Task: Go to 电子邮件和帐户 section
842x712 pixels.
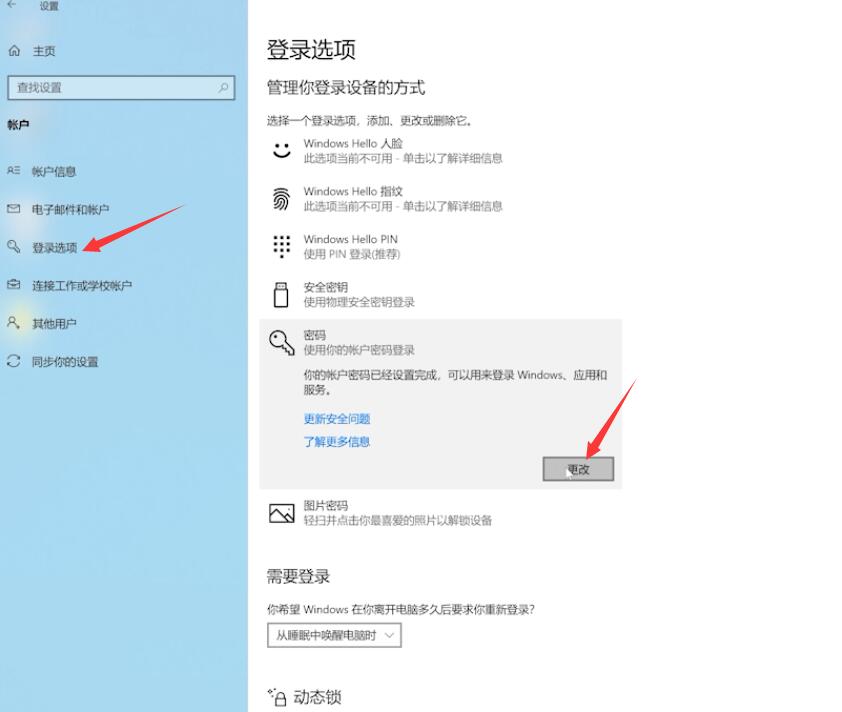Action: (x=70, y=209)
